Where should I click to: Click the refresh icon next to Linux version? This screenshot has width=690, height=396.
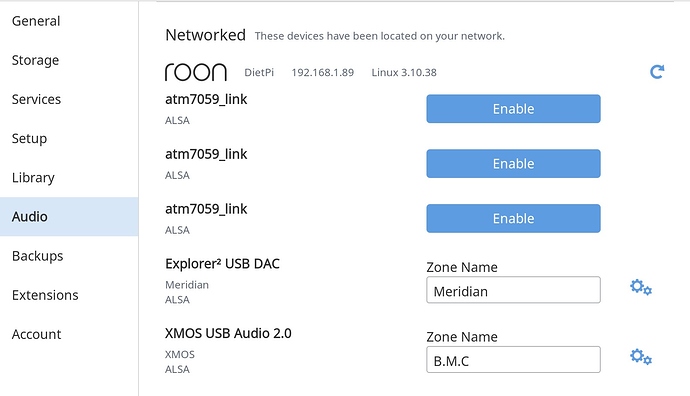657,72
